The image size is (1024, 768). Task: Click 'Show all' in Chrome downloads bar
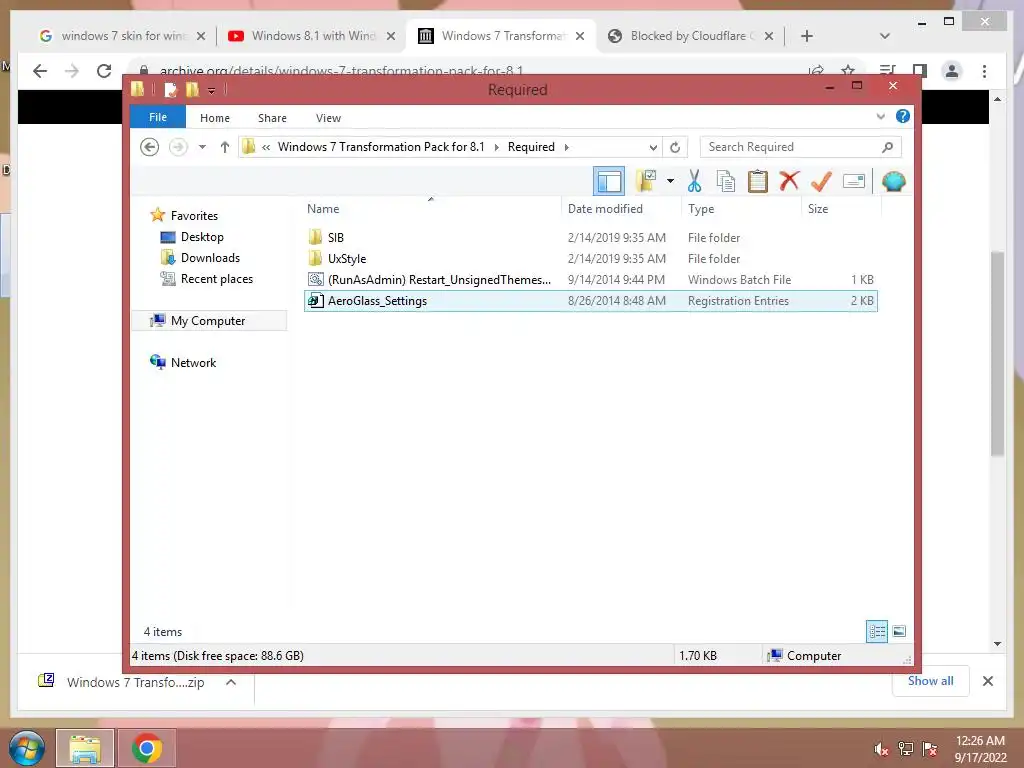click(930, 681)
